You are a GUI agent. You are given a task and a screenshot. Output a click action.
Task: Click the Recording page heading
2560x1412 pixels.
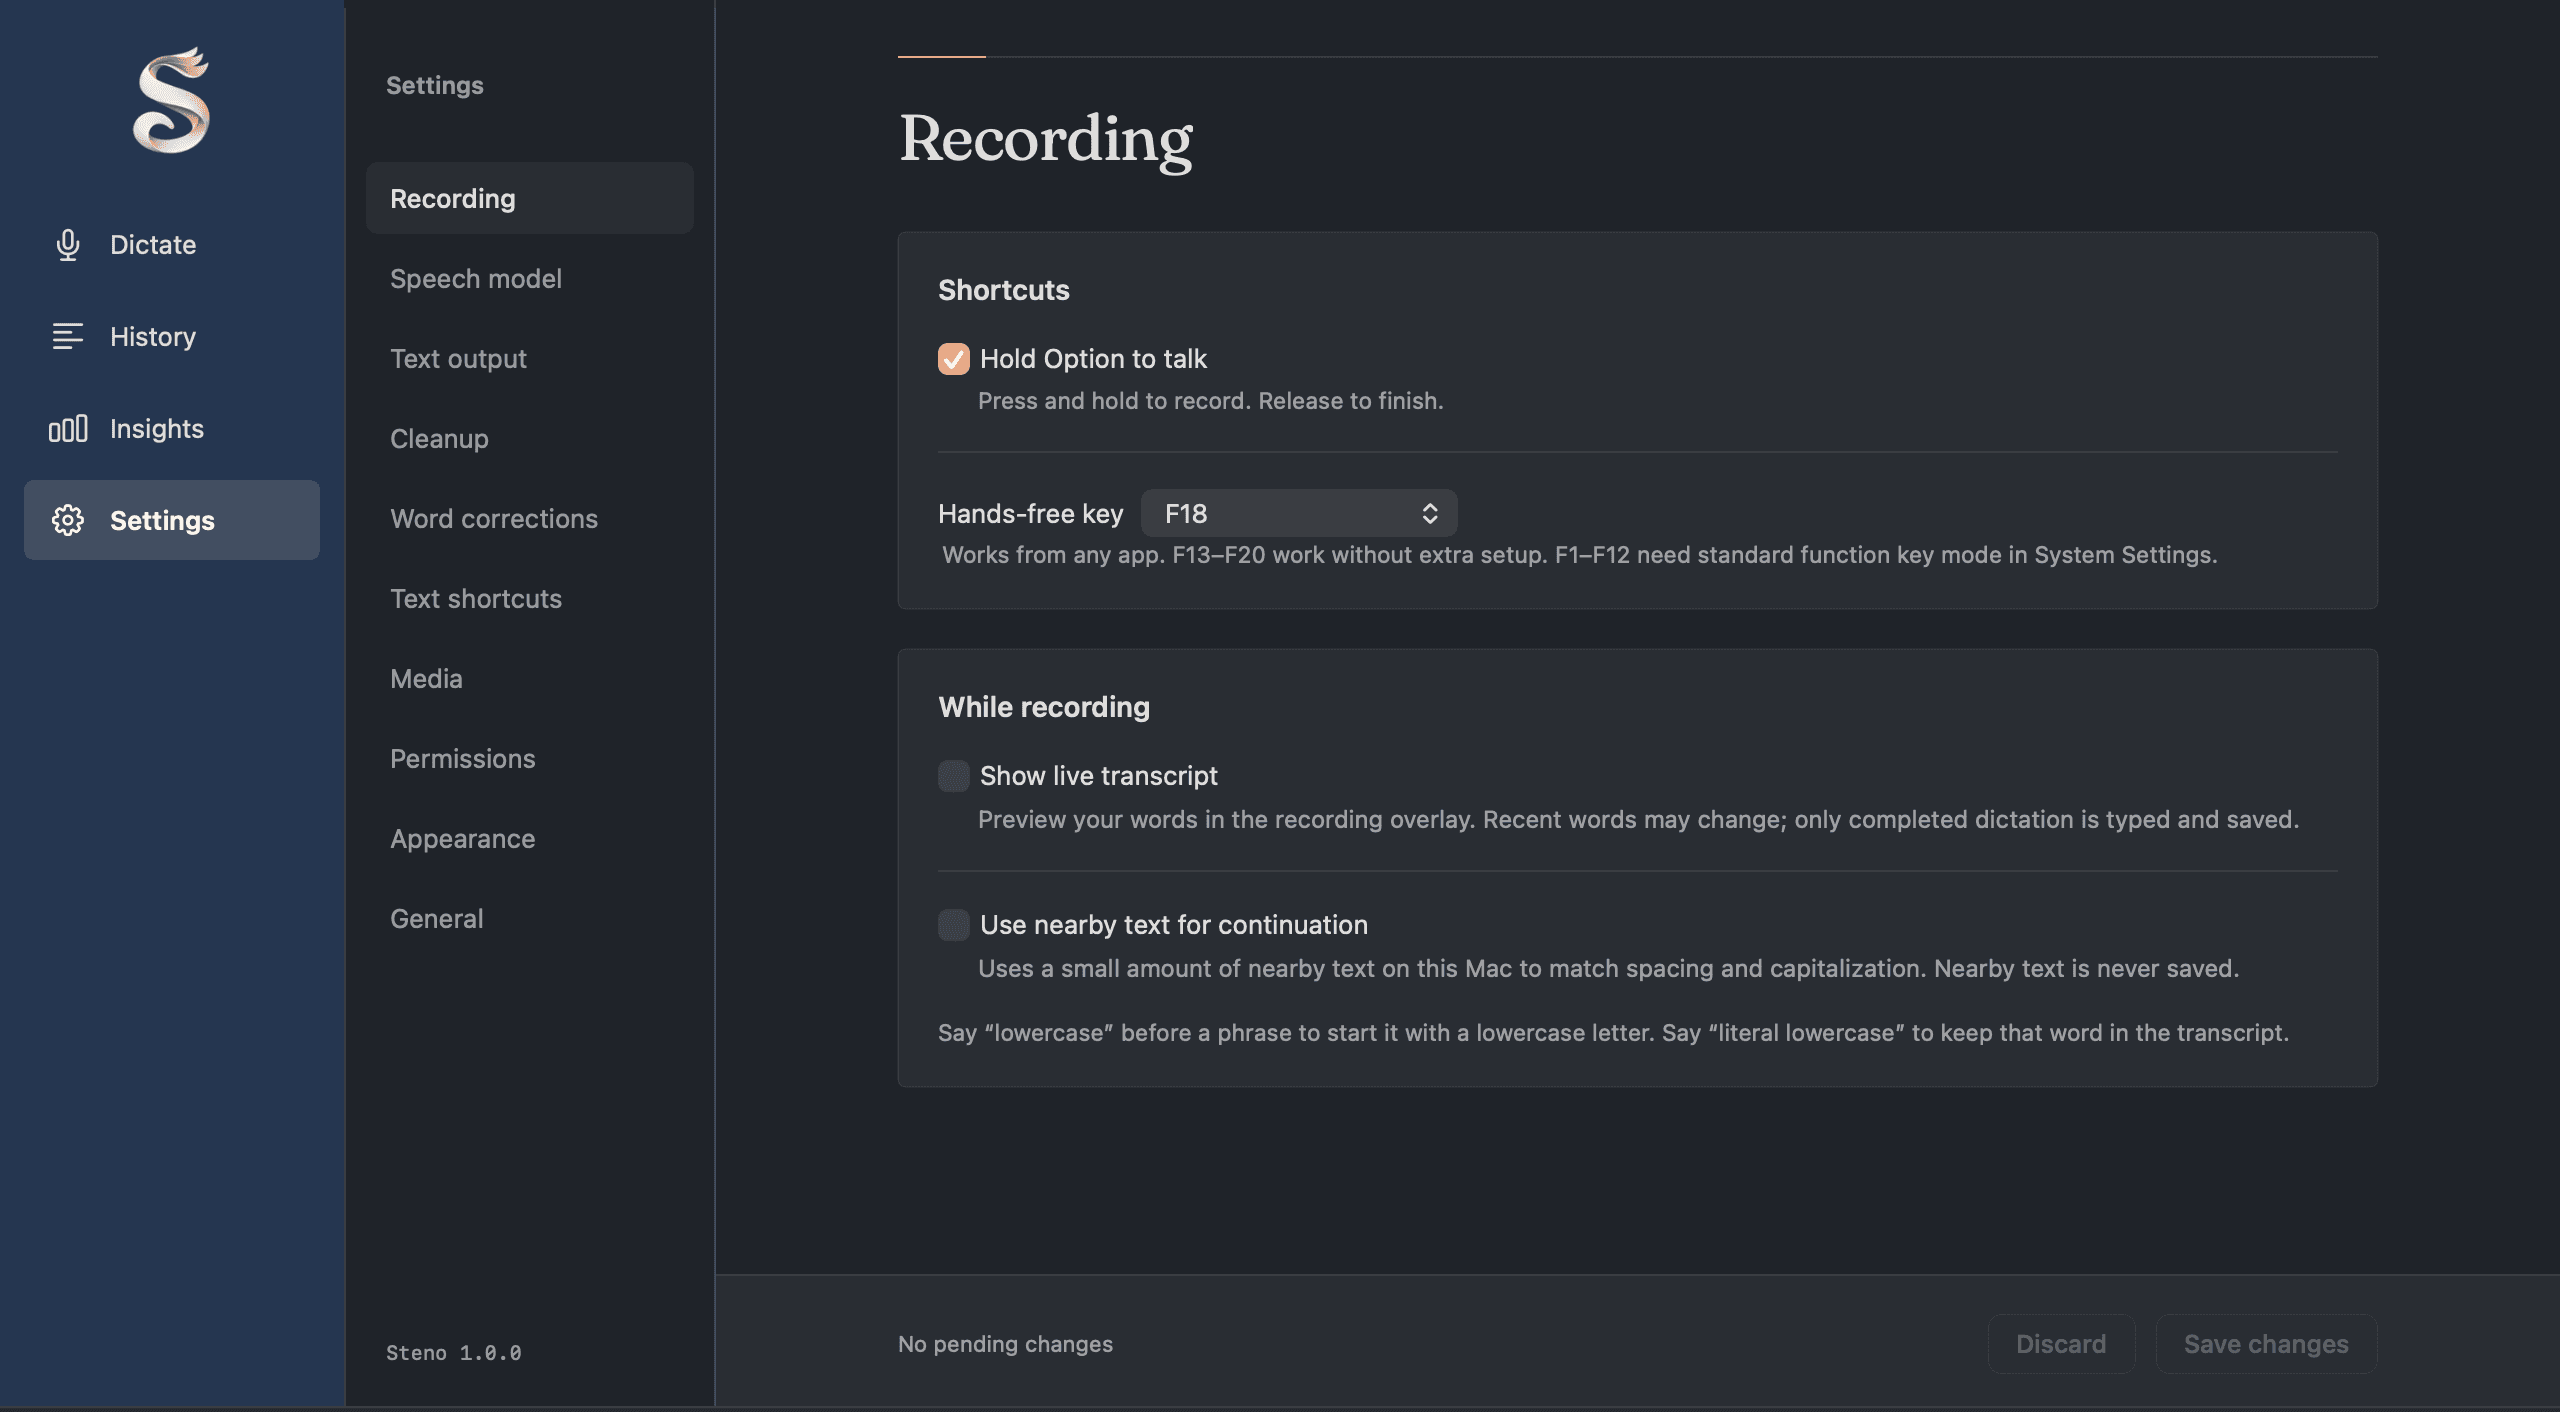[1046, 139]
